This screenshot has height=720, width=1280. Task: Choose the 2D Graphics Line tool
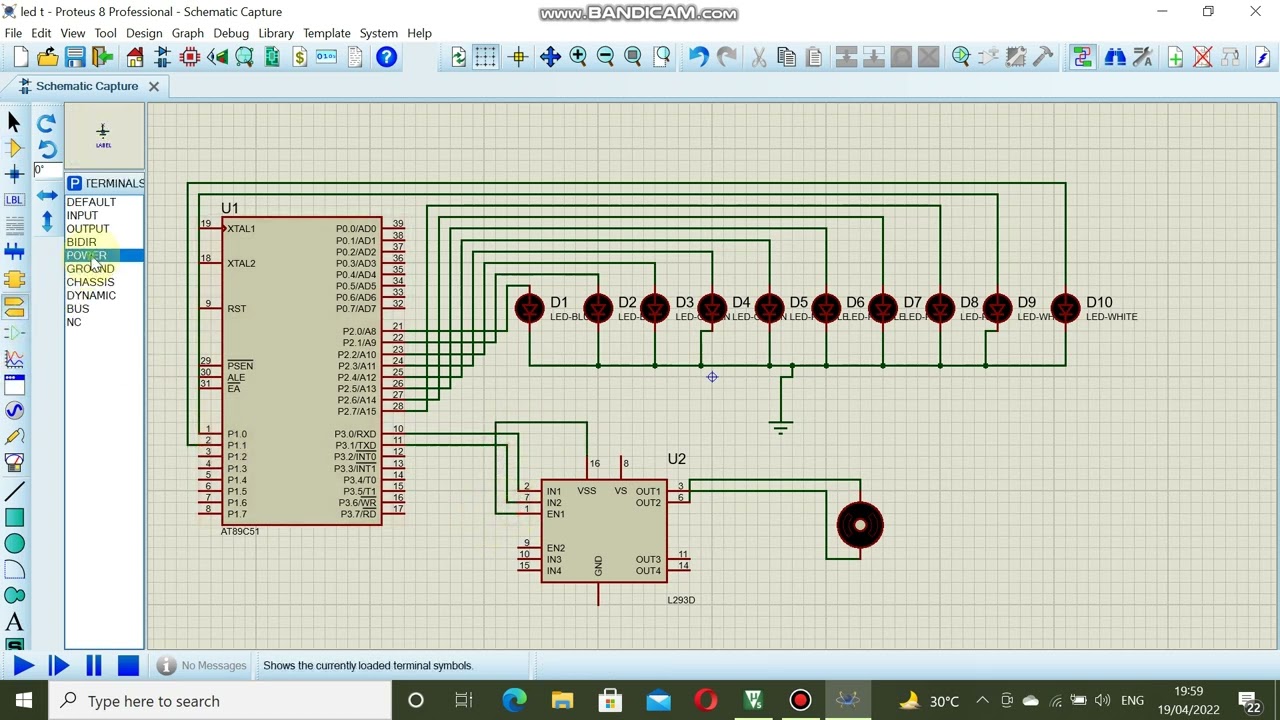pyautogui.click(x=14, y=491)
